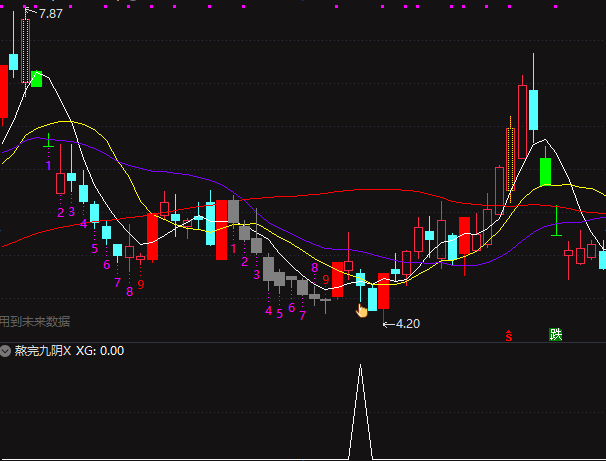The width and height of the screenshot is (606, 461).
Task: Click the white XG signal spike peak
Action: click(x=361, y=366)
